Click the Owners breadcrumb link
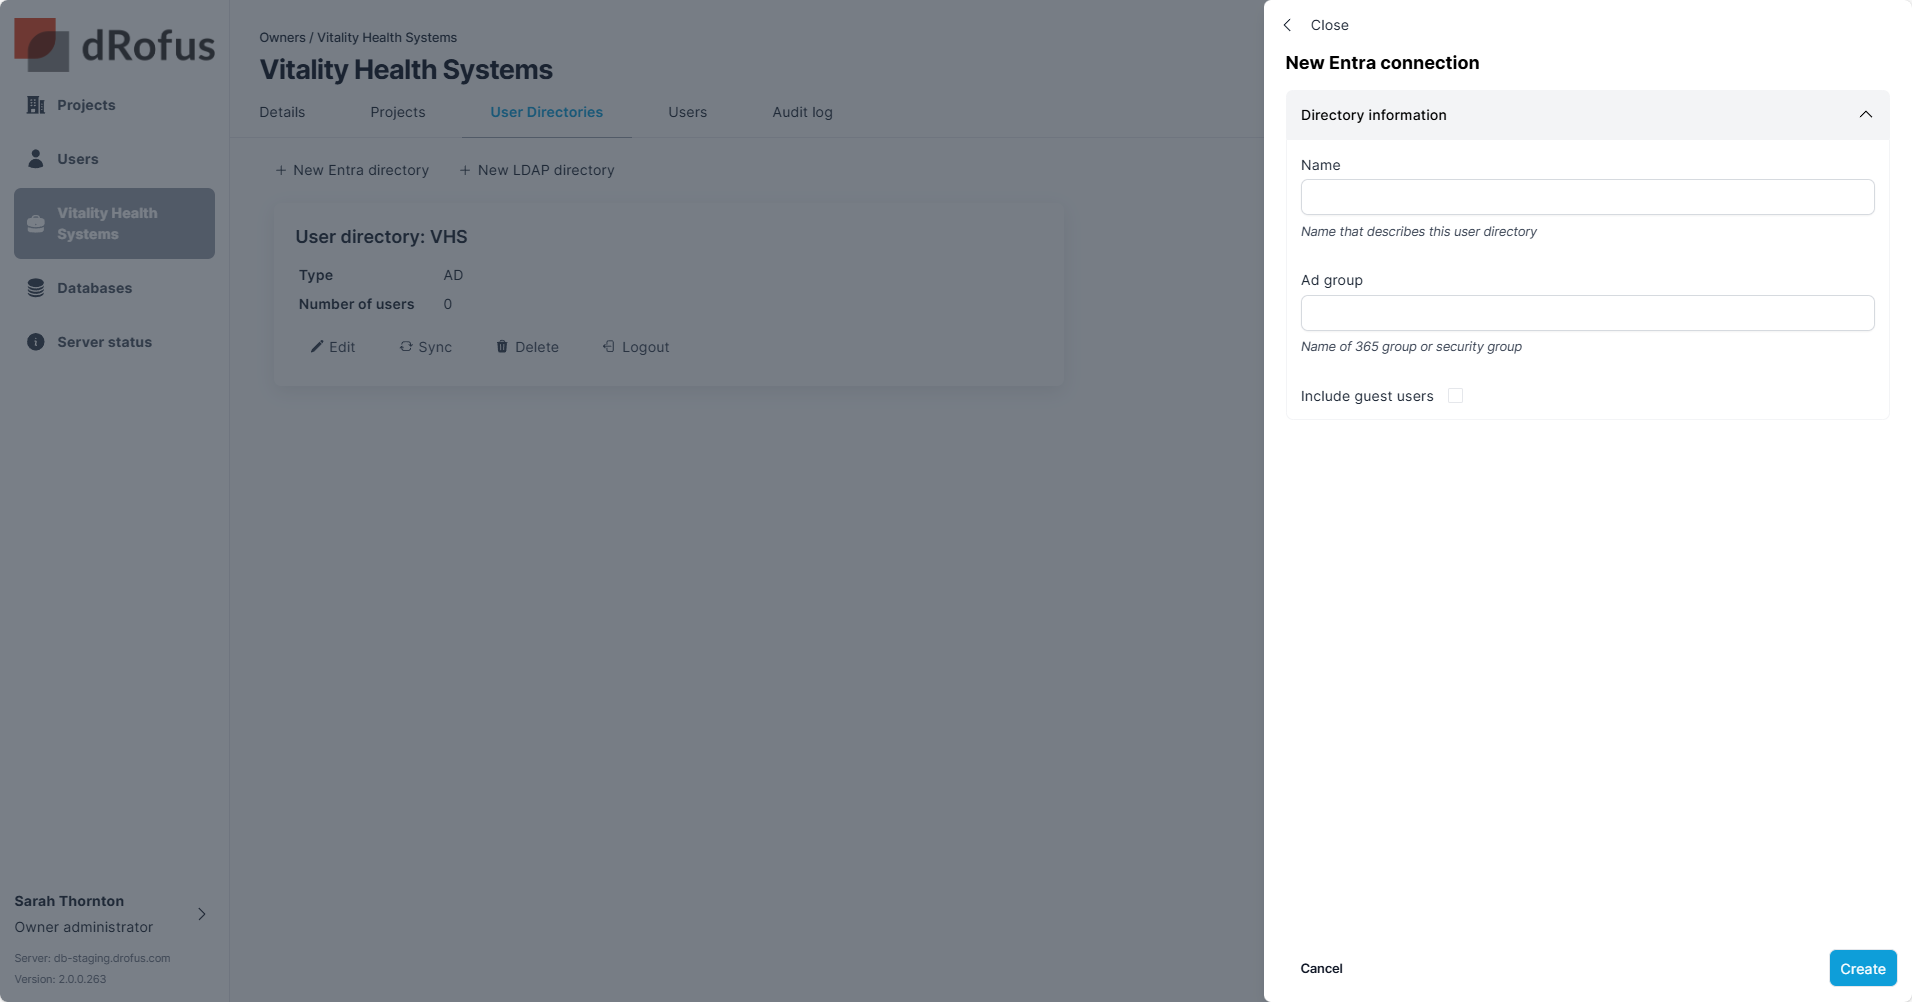Screen dimensions: 1912x1002 (x=282, y=37)
